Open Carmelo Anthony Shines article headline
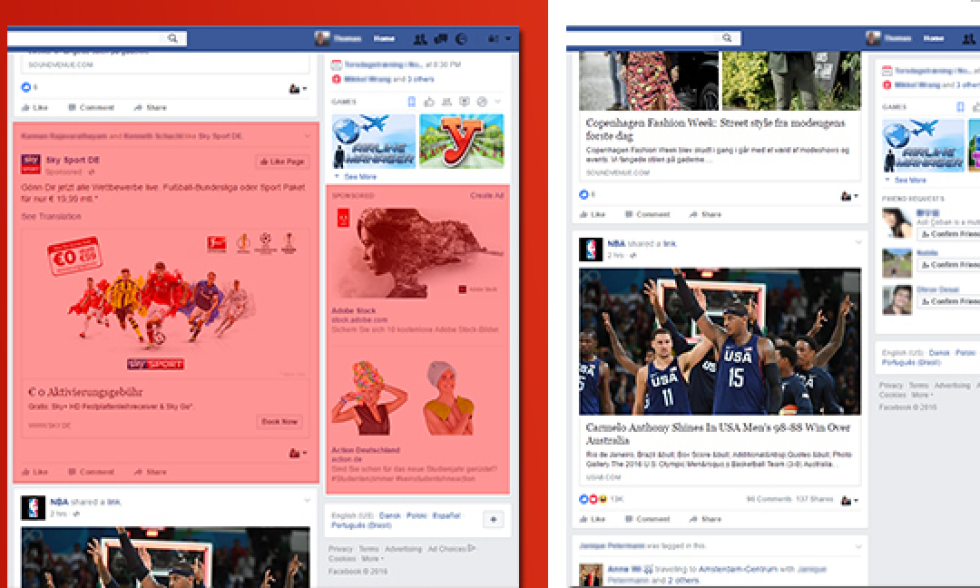Screen dimensions: 980x588 point(718,434)
